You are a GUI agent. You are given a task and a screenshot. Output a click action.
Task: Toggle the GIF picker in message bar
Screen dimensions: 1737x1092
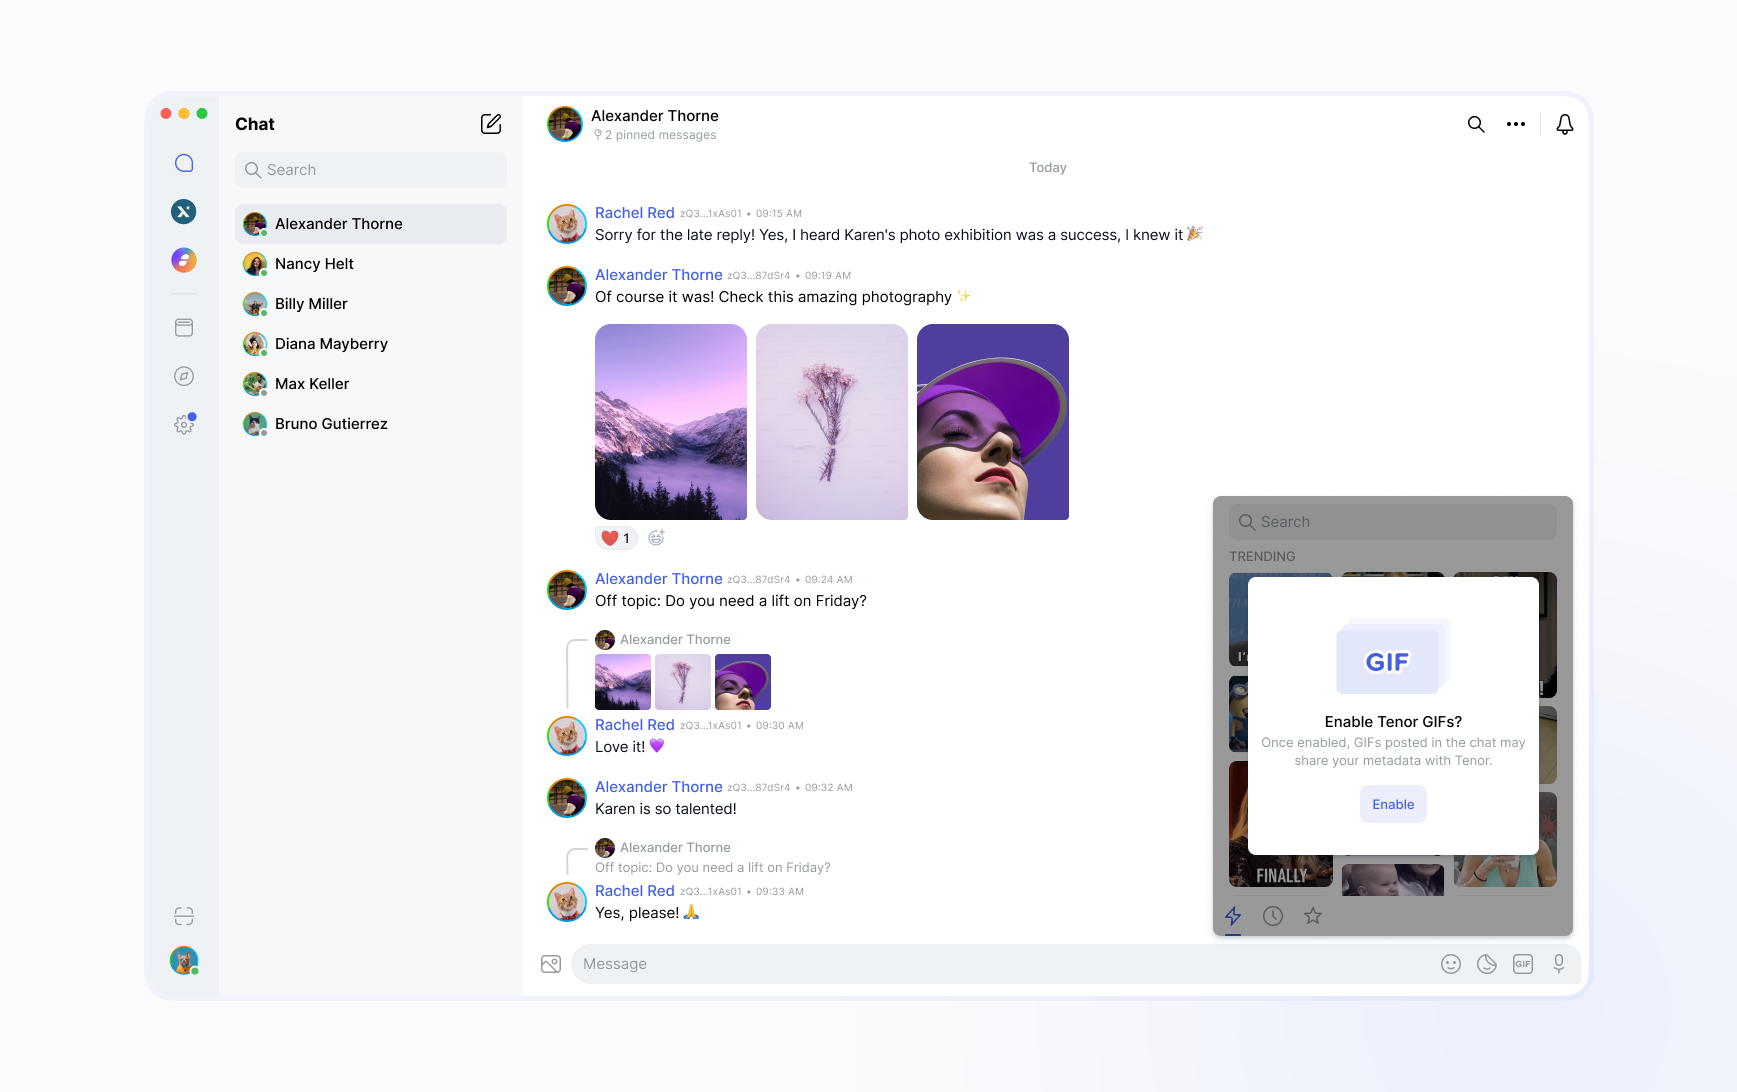1523,964
